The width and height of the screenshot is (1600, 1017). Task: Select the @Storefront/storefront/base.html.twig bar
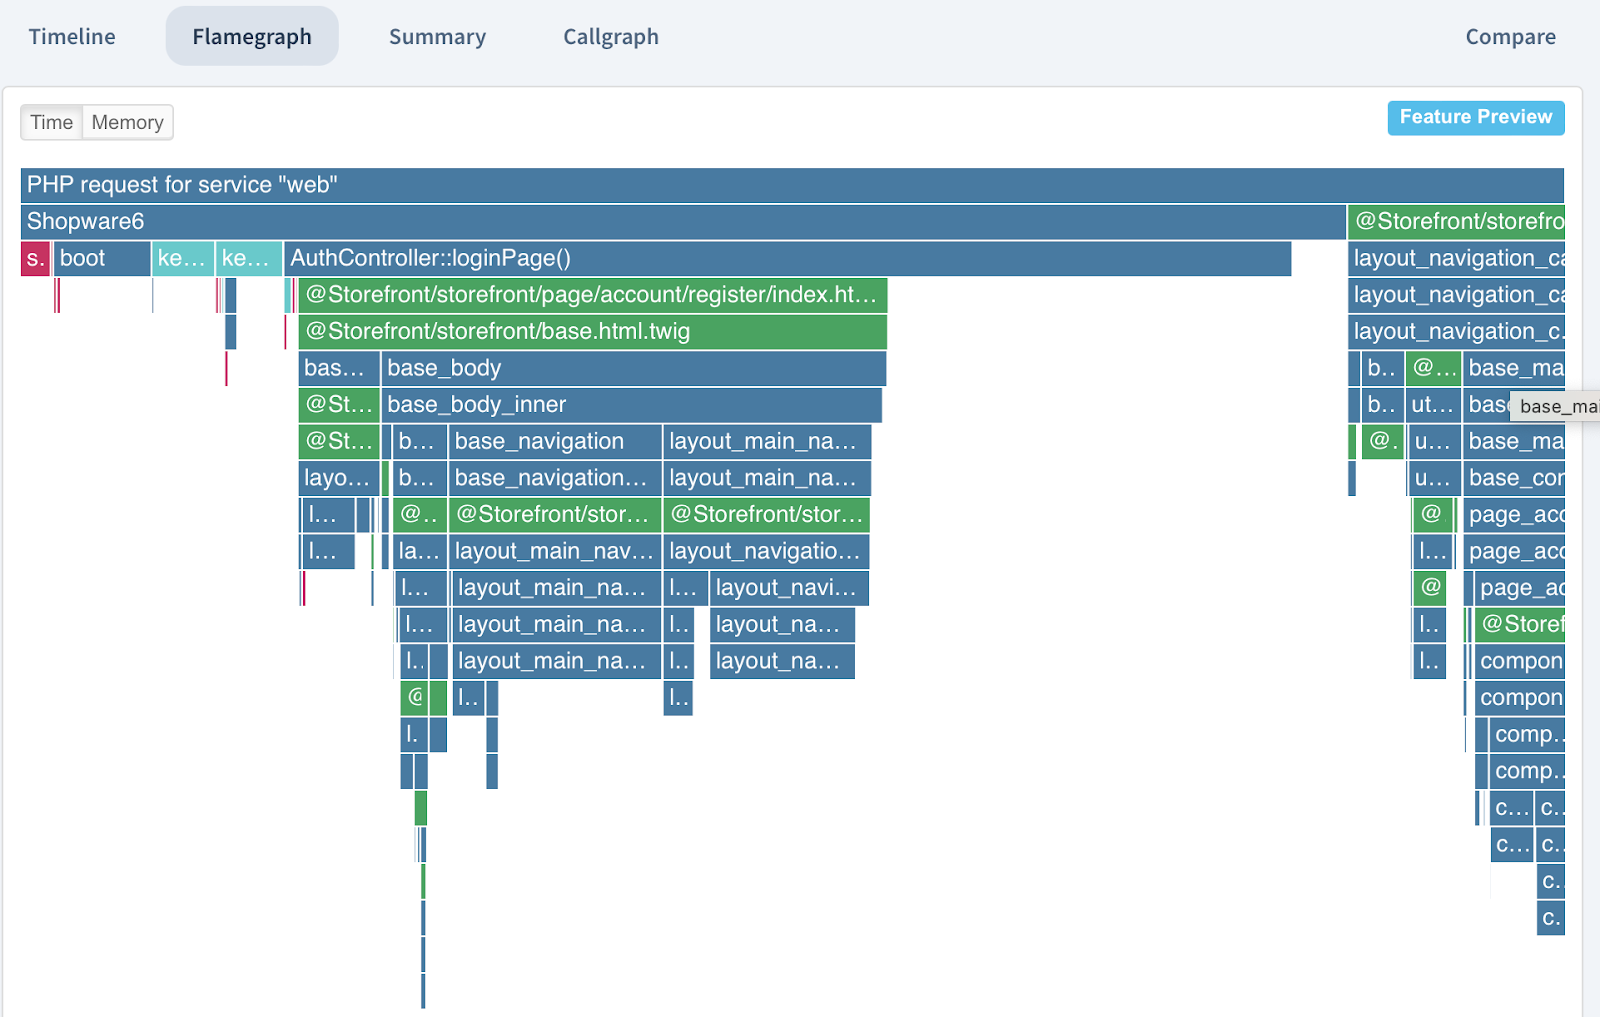pos(593,332)
